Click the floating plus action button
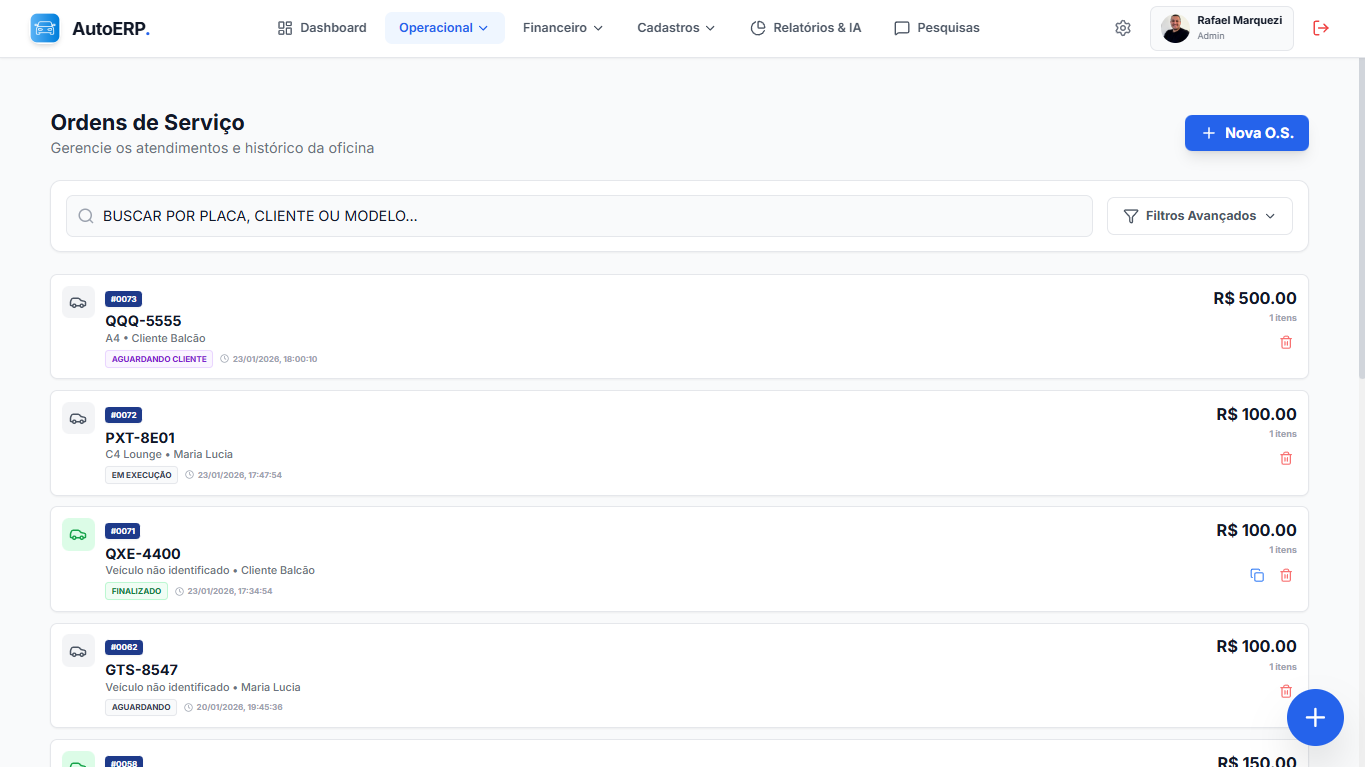Viewport: 1365px width, 767px height. (x=1315, y=717)
